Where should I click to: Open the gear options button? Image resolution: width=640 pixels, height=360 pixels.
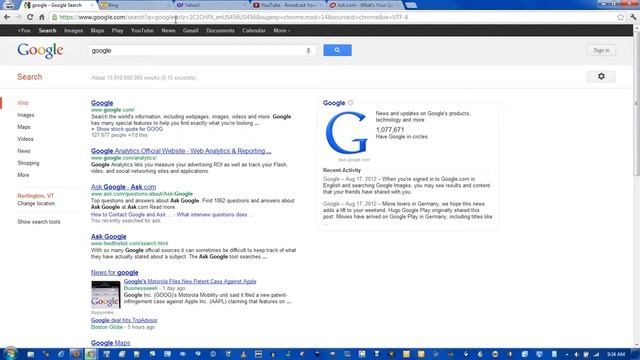click(601, 76)
